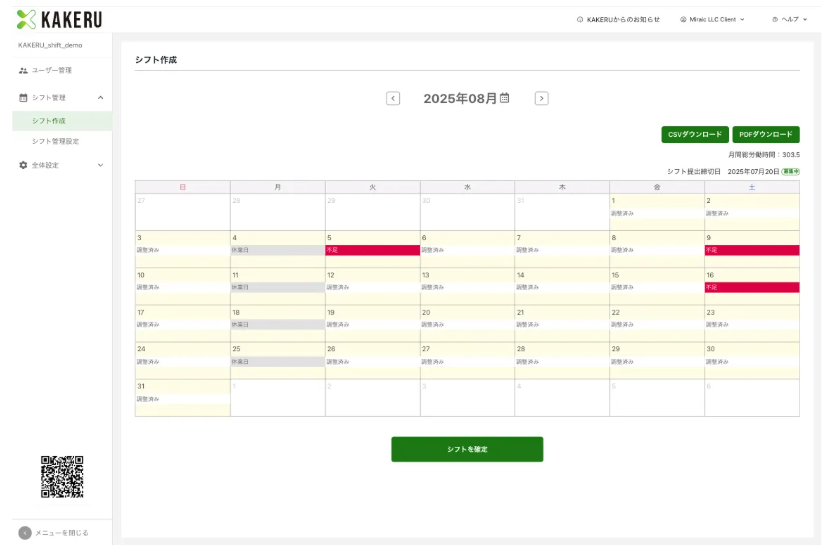The image size is (834, 545).
Task: Expand the 全体設定 section chevron
Action: (100, 165)
